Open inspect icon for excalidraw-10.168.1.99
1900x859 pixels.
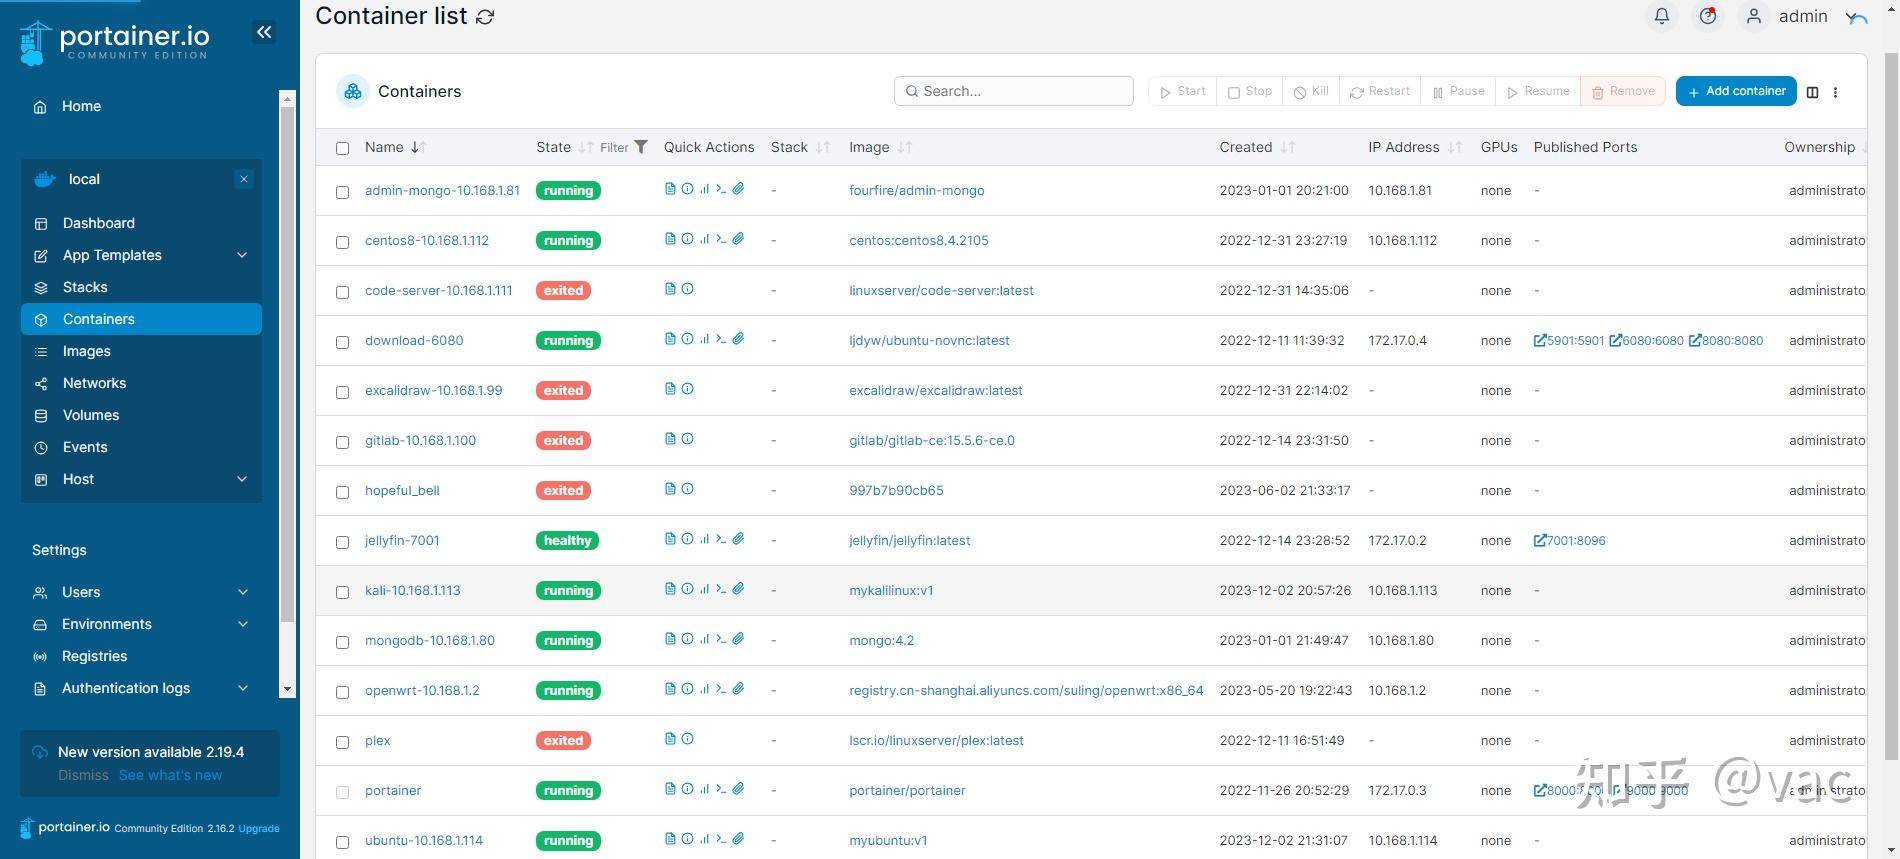[x=687, y=389]
